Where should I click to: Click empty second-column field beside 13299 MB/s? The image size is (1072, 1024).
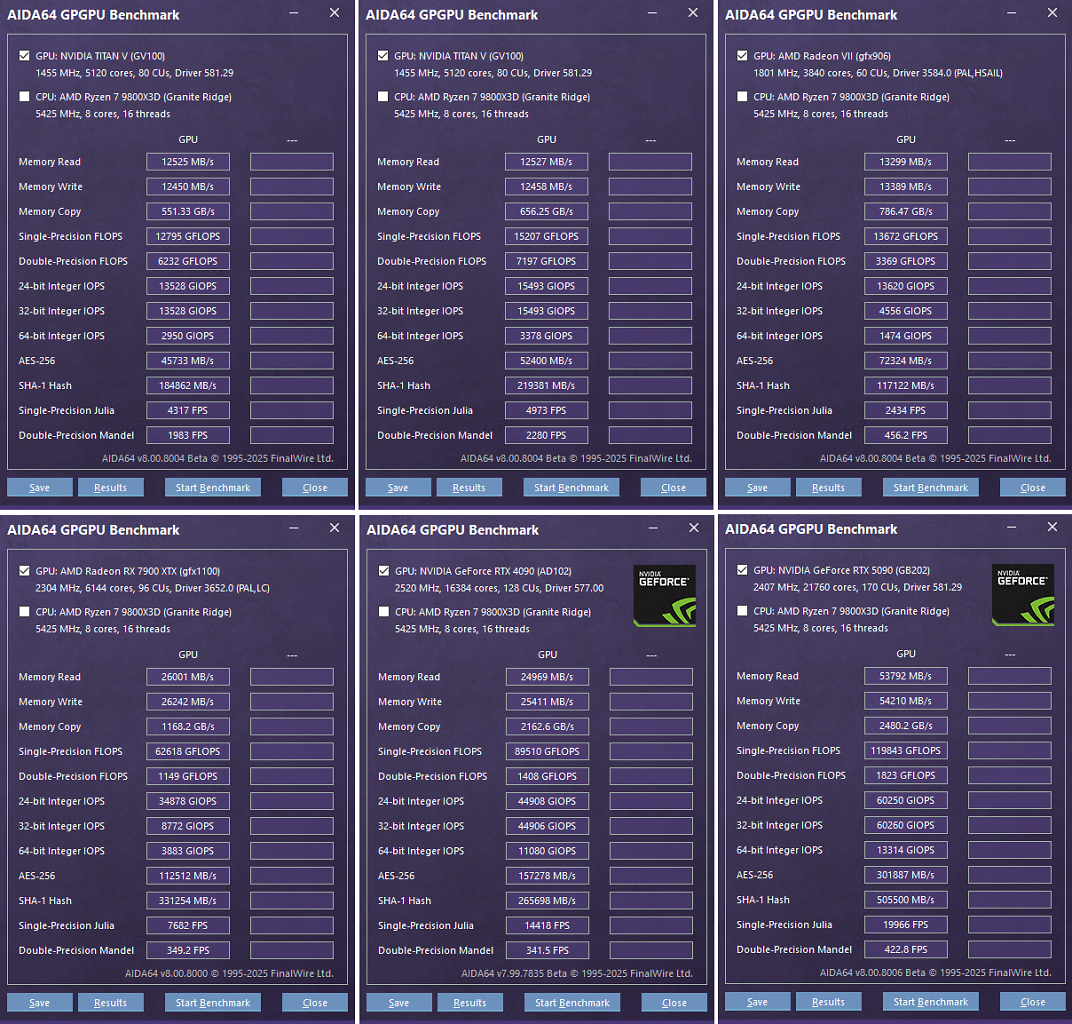[1010, 162]
